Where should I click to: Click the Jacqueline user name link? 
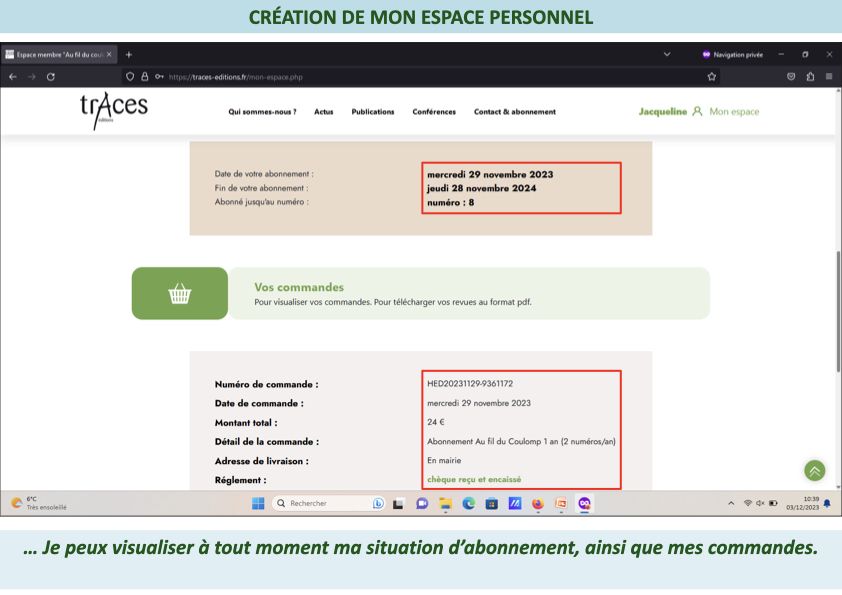663,112
